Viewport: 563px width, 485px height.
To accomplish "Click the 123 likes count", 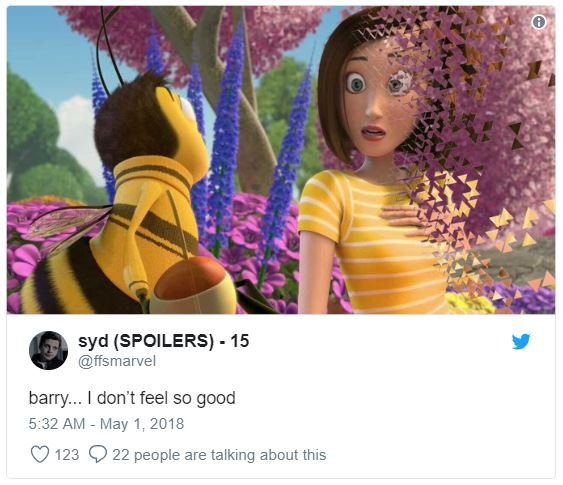I will click(x=67, y=455).
